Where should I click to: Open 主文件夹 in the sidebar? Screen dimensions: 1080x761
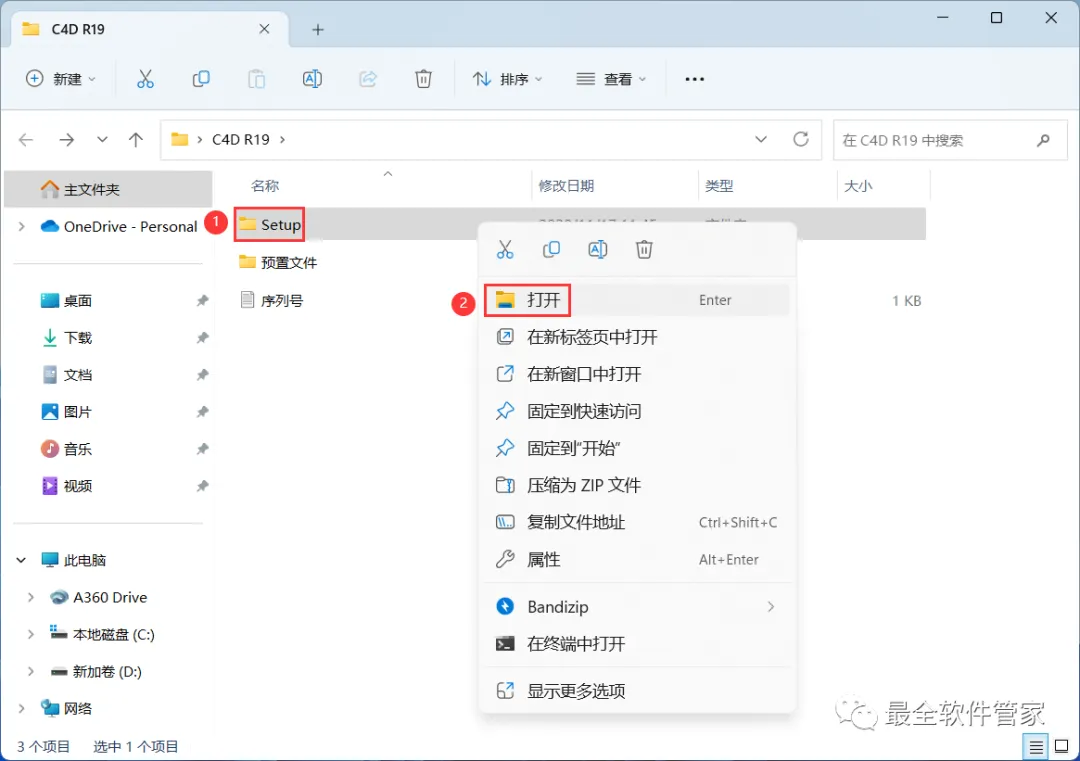click(108, 189)
